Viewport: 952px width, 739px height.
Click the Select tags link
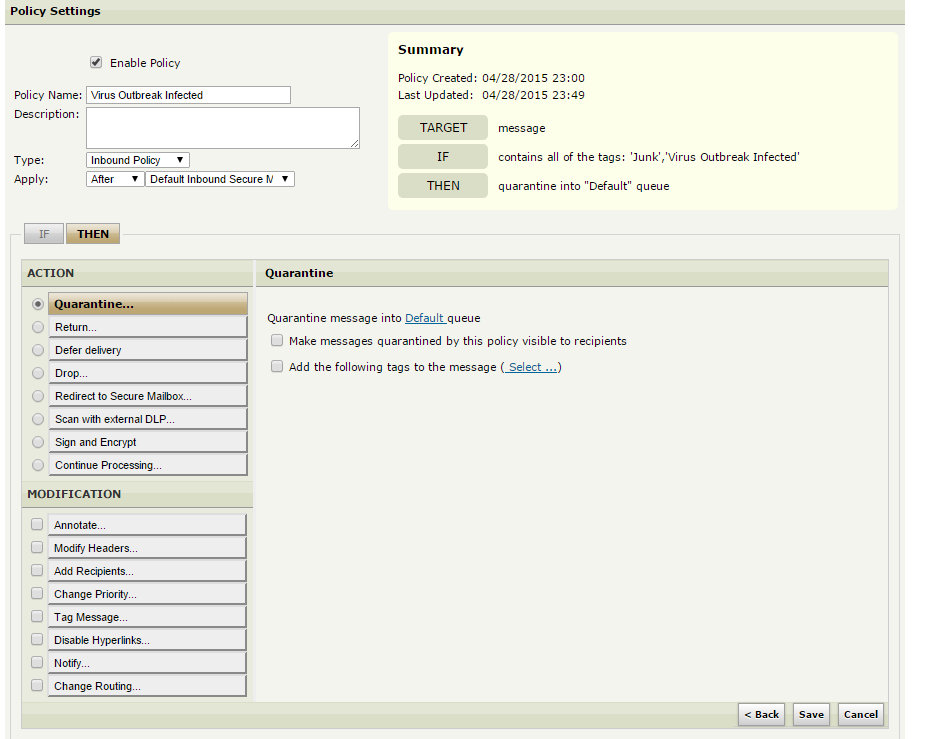pos(531,367)
